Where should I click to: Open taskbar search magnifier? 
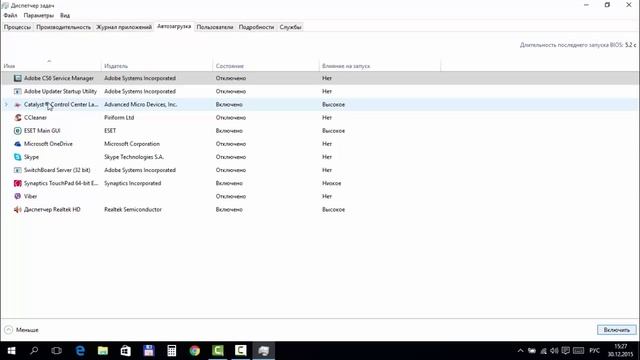click(x=34, y=351)
